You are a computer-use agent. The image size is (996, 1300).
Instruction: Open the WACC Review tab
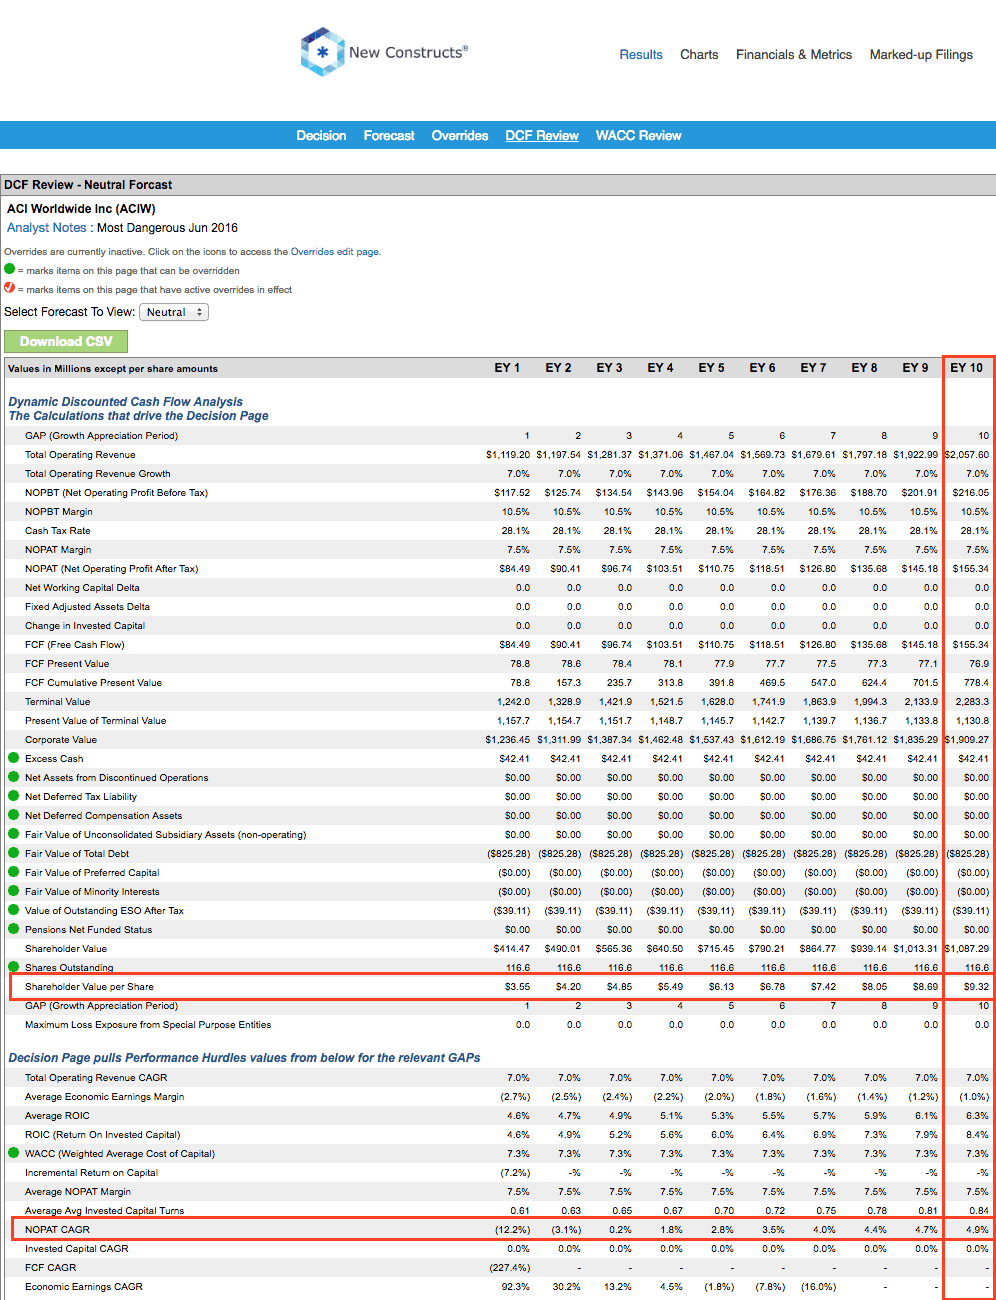click(638, 136)
